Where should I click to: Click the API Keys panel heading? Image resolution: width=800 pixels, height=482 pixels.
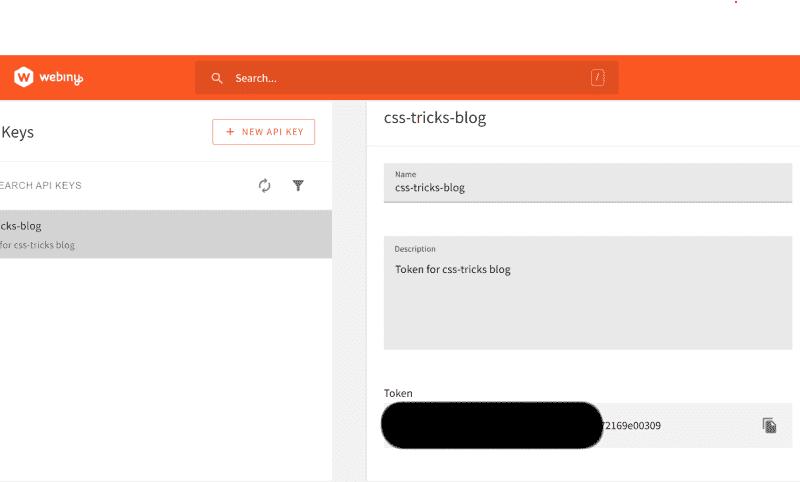point(17,132)
